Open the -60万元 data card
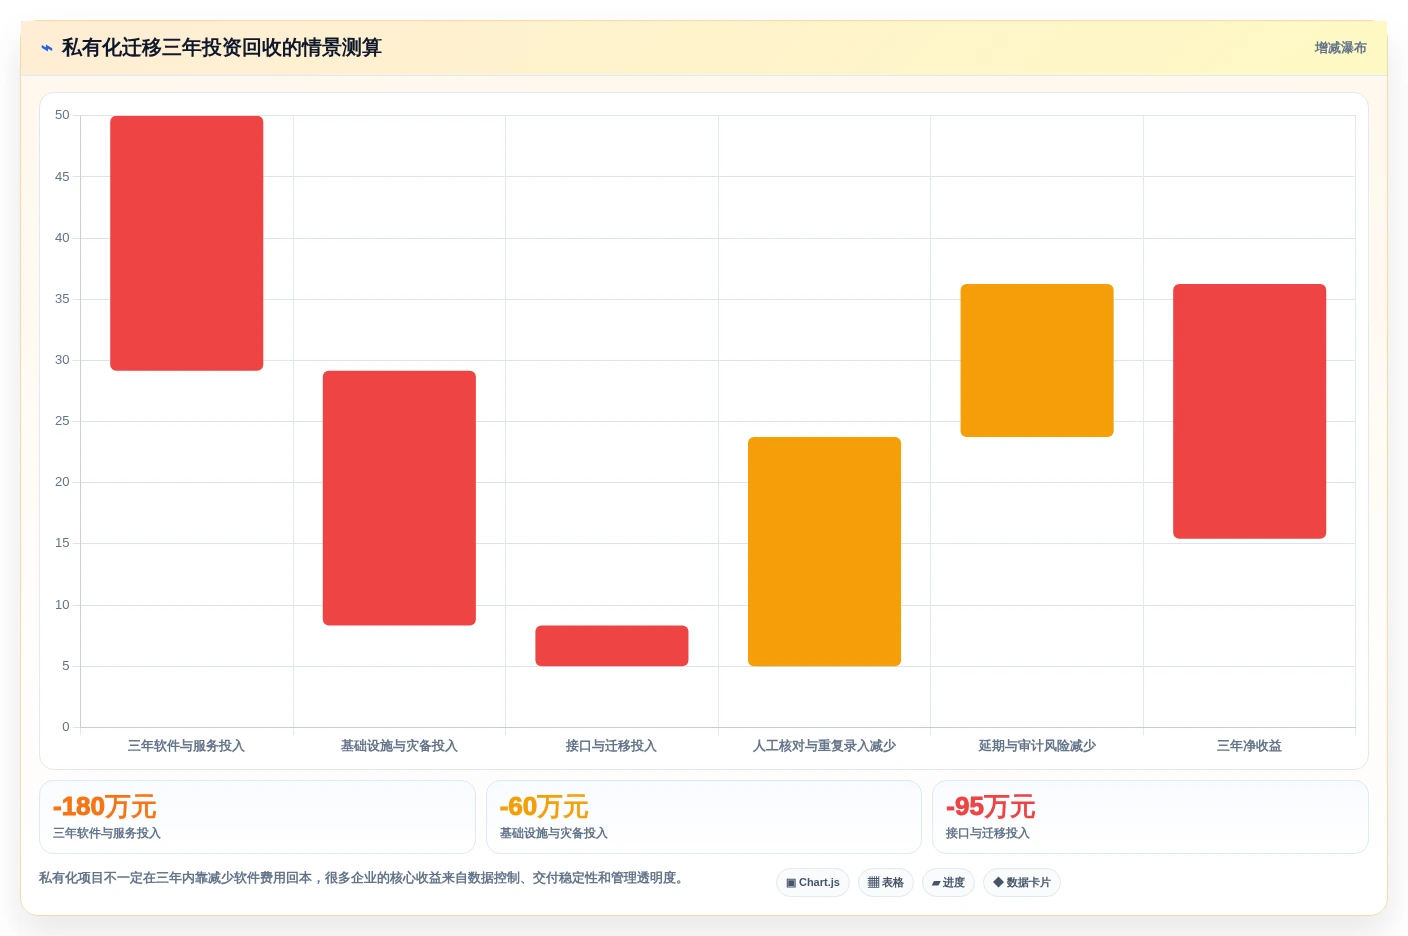The image size is (1408, 936). pos(704,817)
